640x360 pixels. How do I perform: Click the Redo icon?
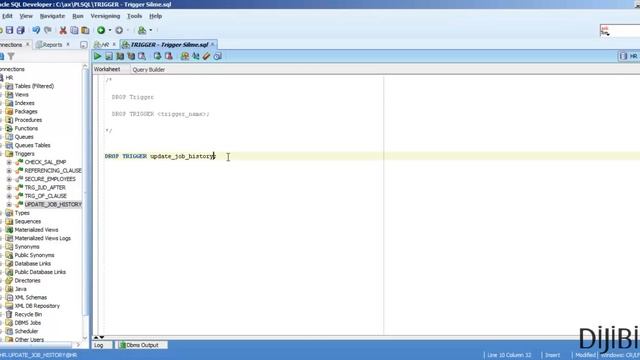(48, 30)
